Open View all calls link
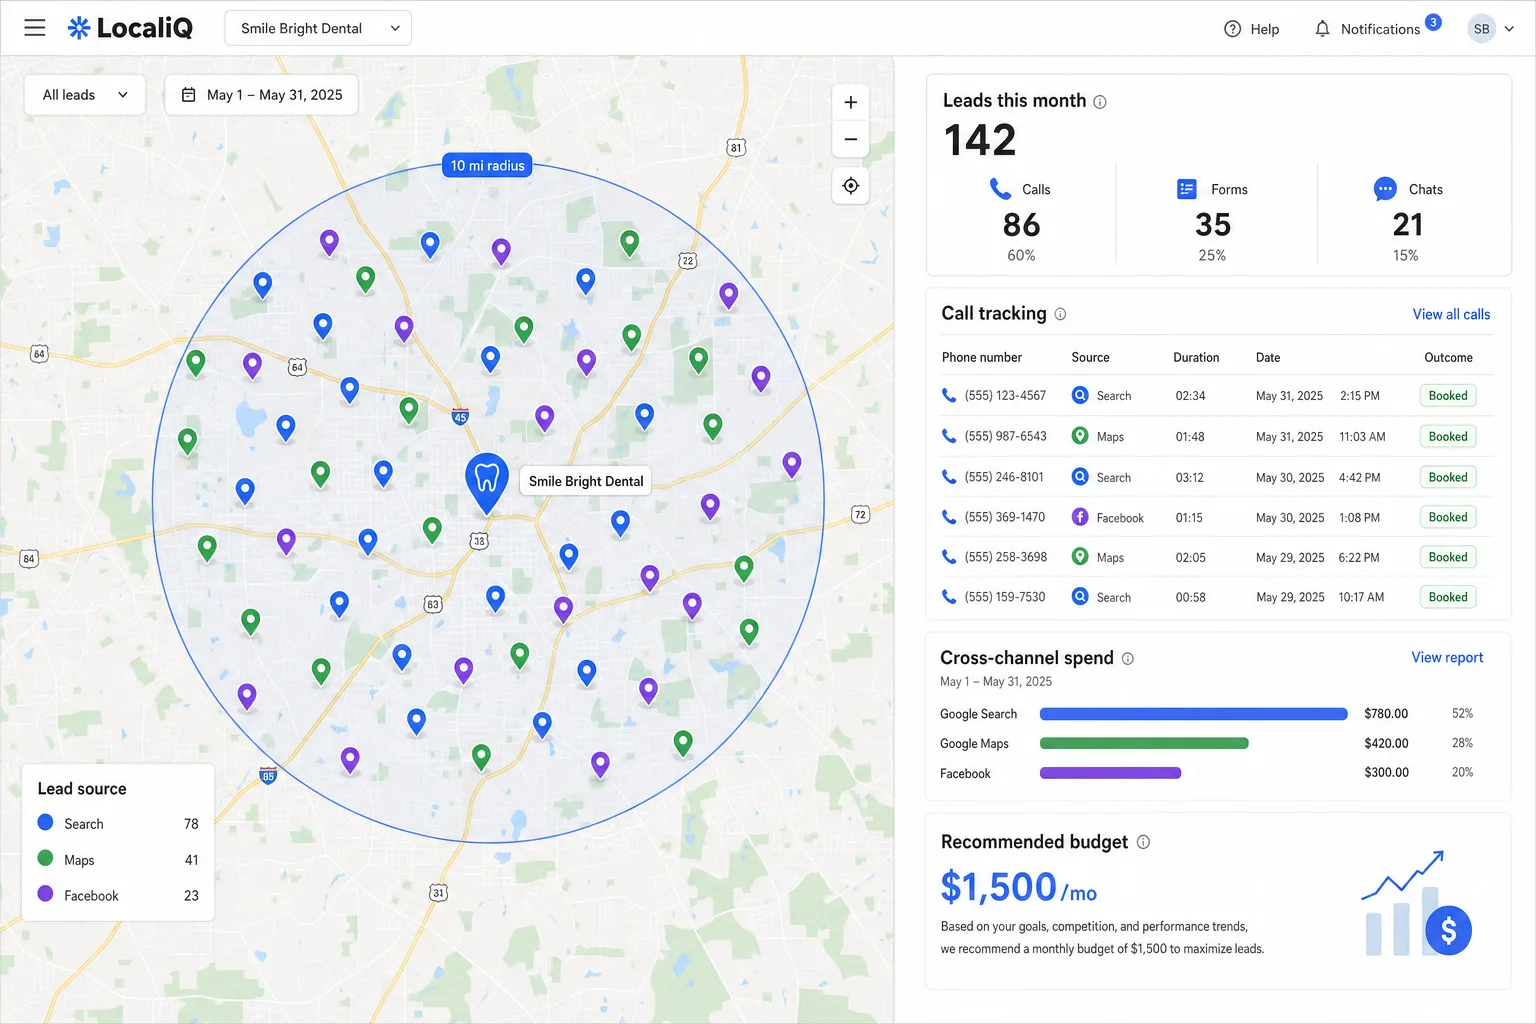Screen dimensions: 1536x1024 pos(1451,314)
